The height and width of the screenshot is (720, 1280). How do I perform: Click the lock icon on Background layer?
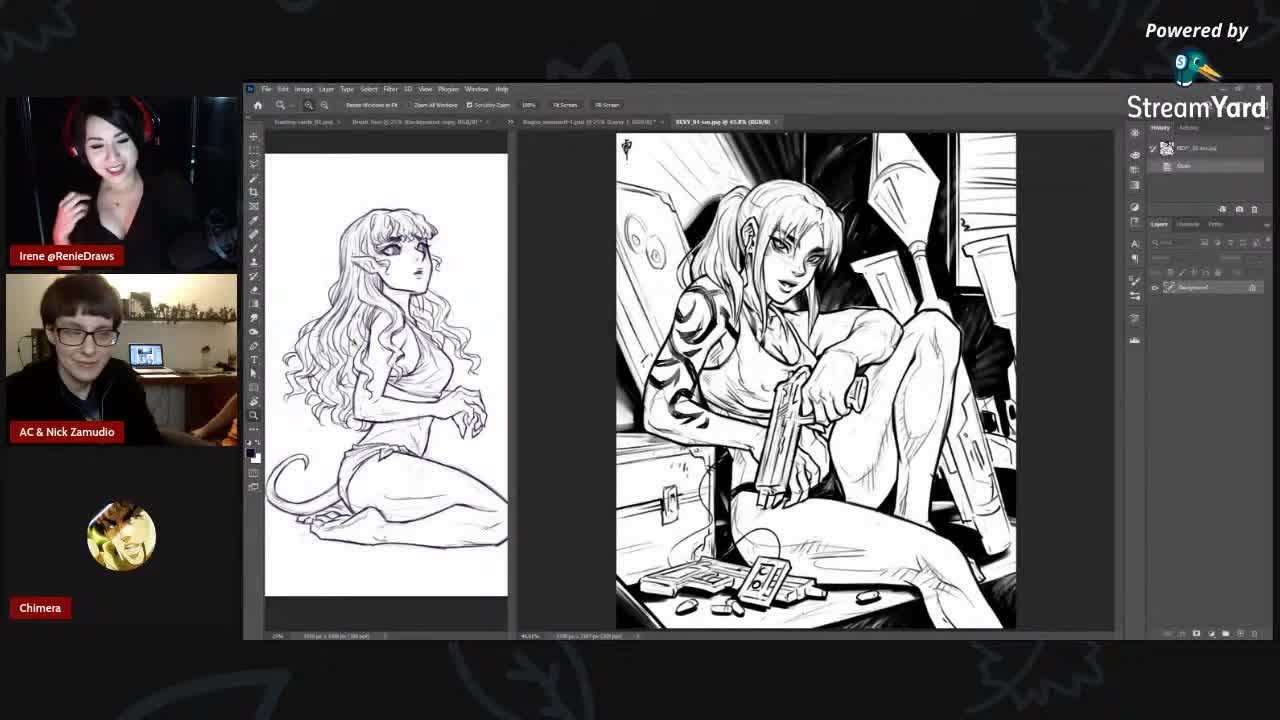tap(1252, 288)
